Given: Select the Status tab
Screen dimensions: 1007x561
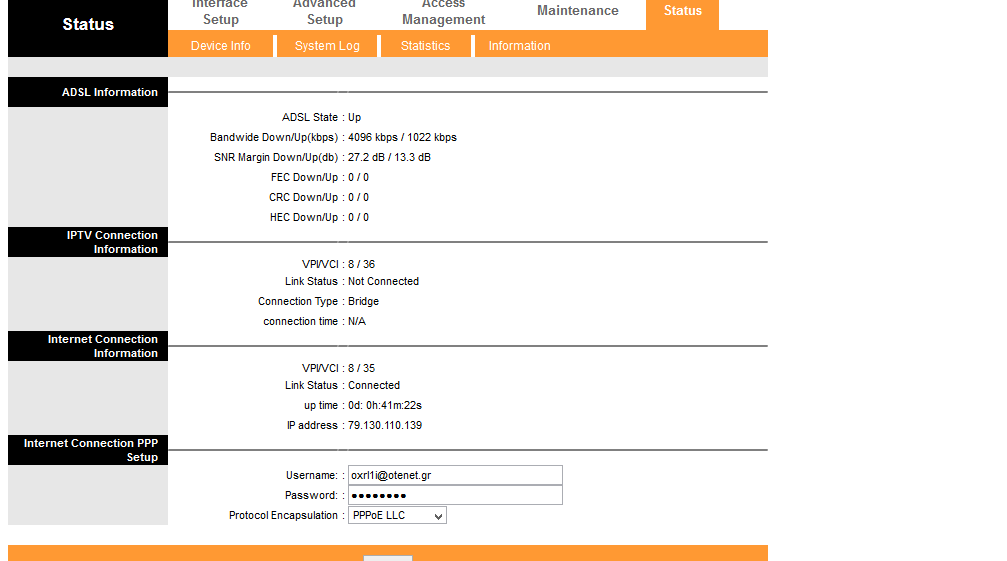Looking at the screenshot, I should (x=682, y=11).
